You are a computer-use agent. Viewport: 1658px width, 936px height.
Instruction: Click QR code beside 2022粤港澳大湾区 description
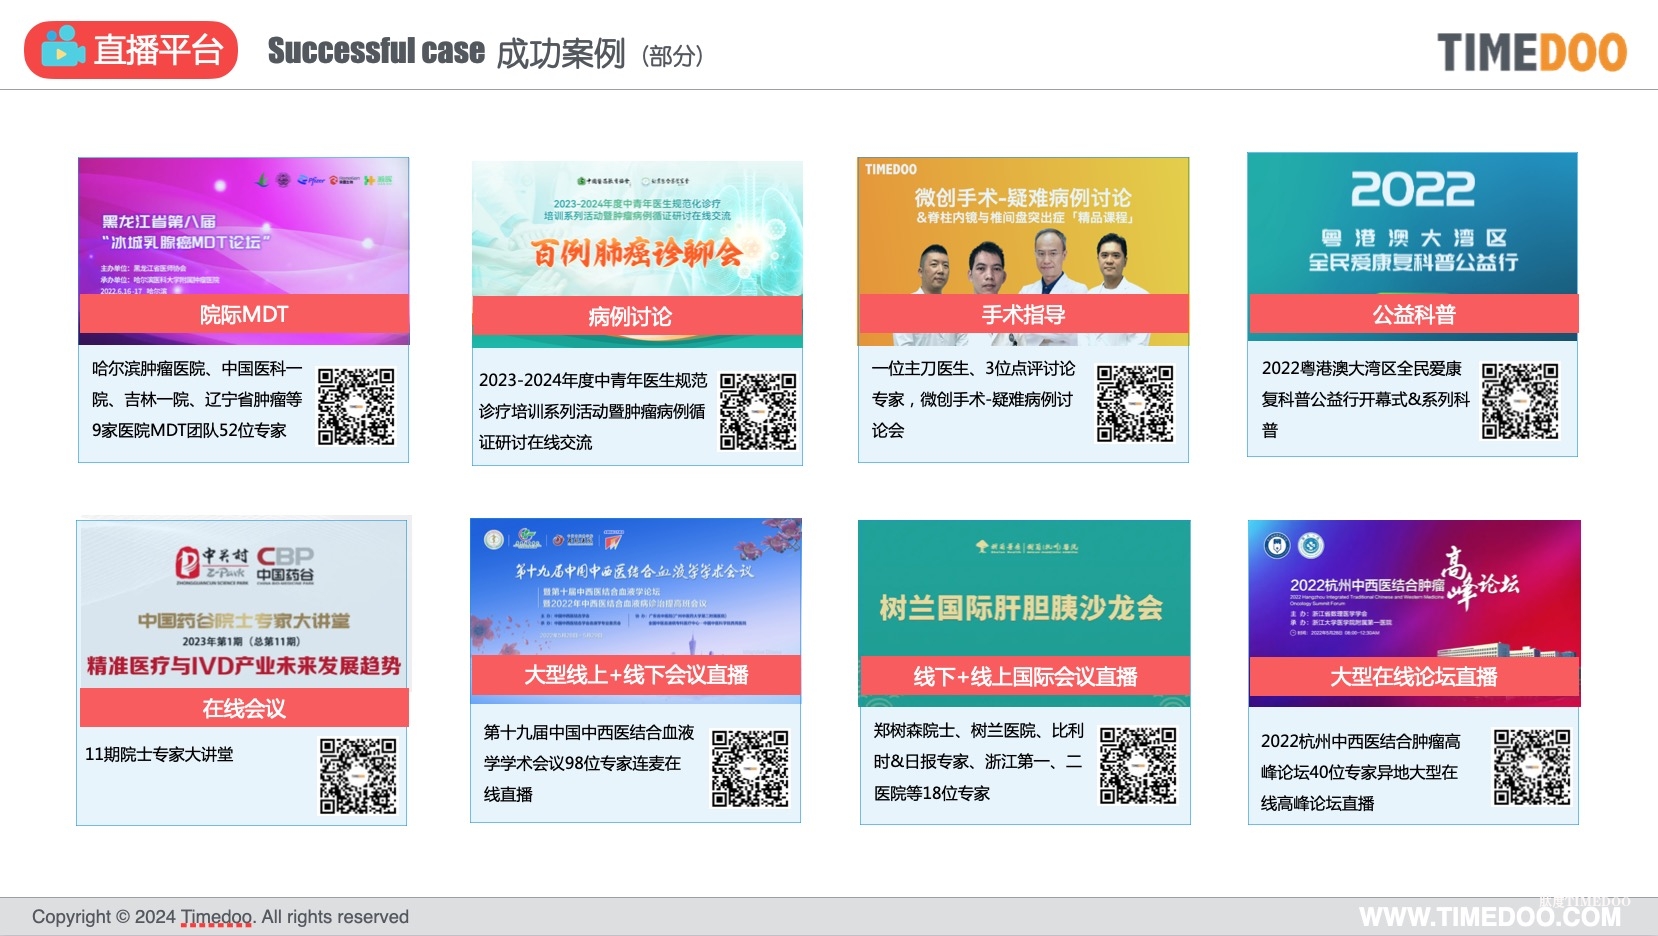point(1520,401)
